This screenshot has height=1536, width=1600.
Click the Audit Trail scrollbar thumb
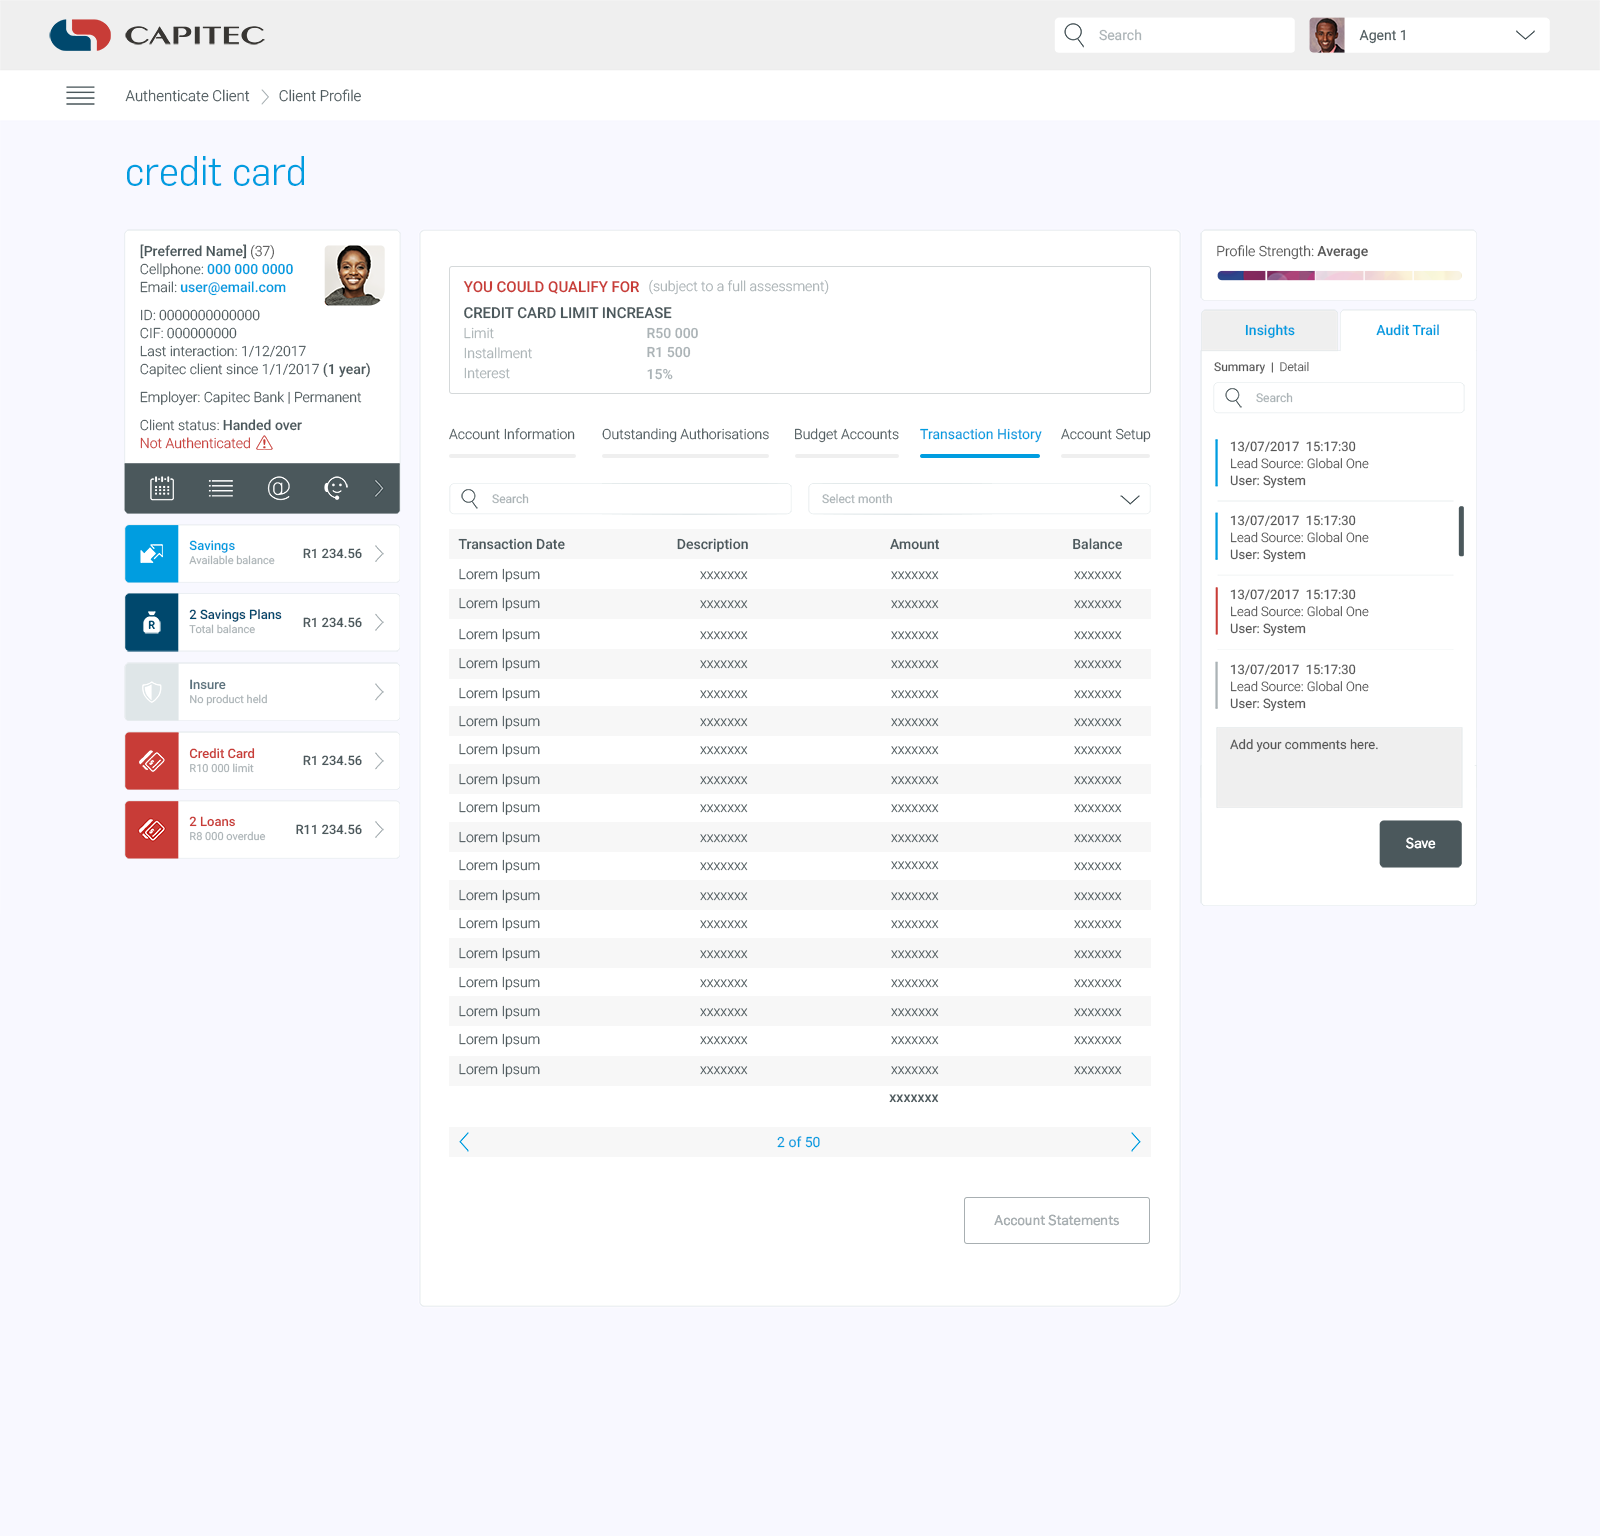click(x=1461, y=531)
